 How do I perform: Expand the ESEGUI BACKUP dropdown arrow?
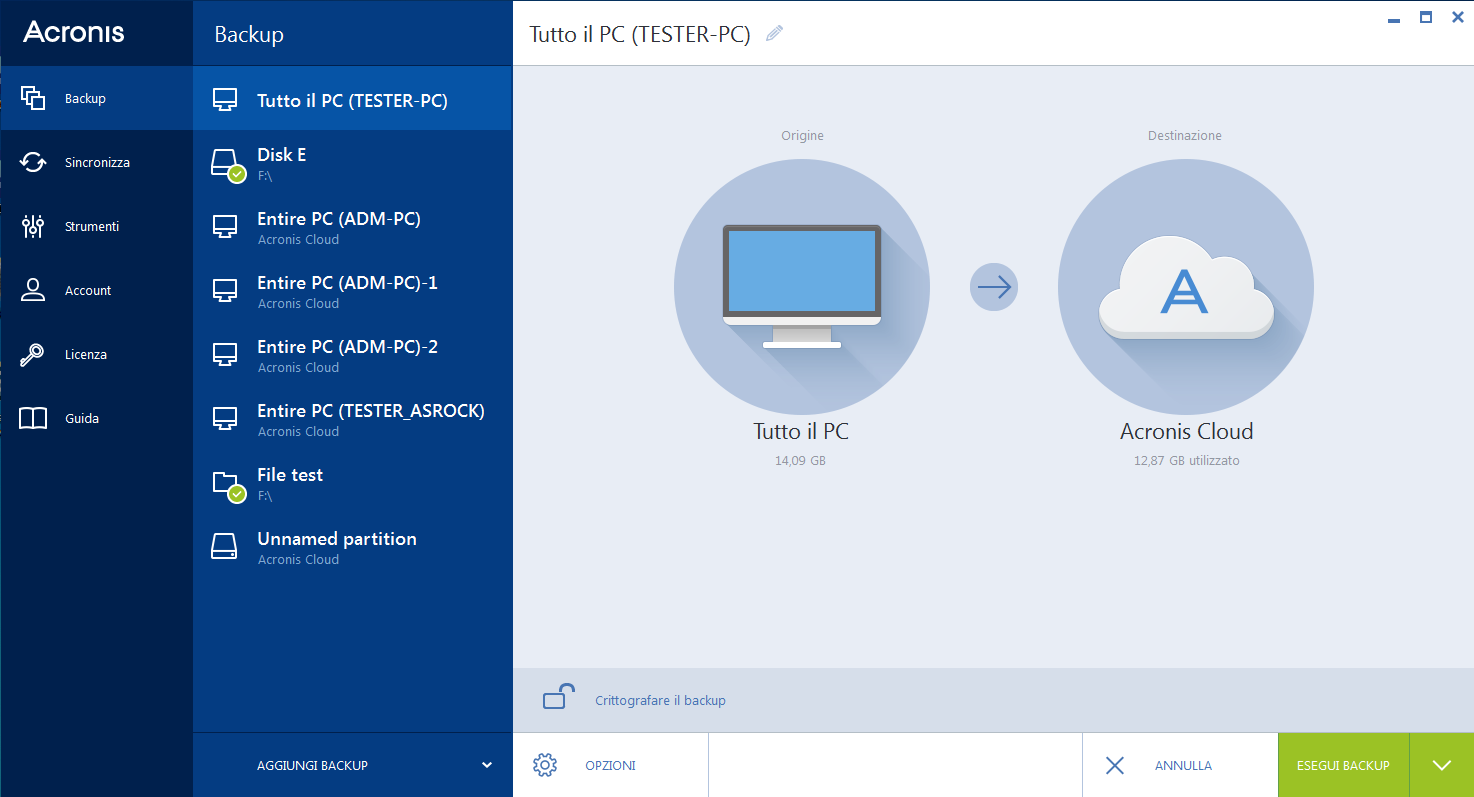tap(1441, 765)
